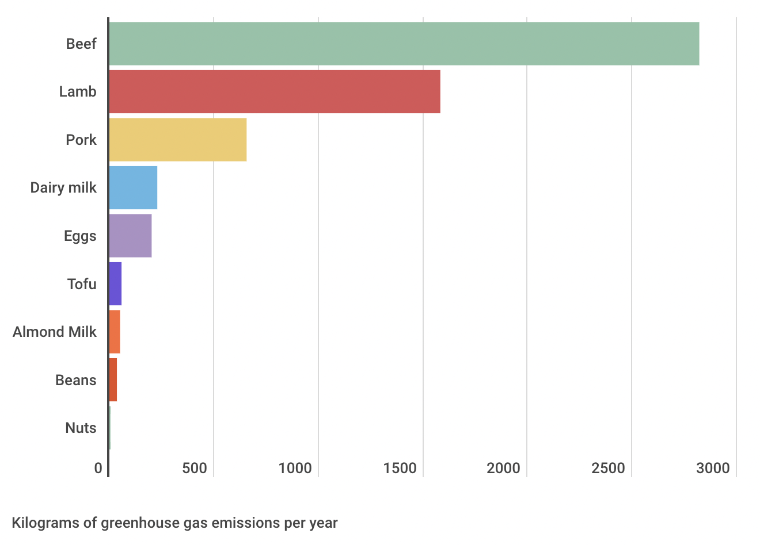Click the greenhouse gas emissions caption
The image size is (760, 545).
pyautogui.click(x=175, y=523)
